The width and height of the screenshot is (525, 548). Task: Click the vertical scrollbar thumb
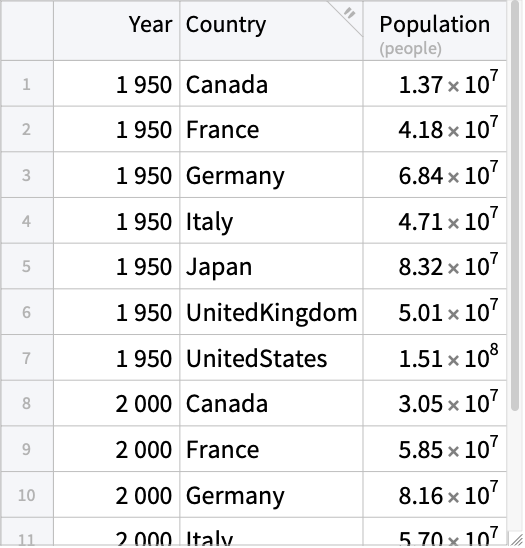pos(515,206)
